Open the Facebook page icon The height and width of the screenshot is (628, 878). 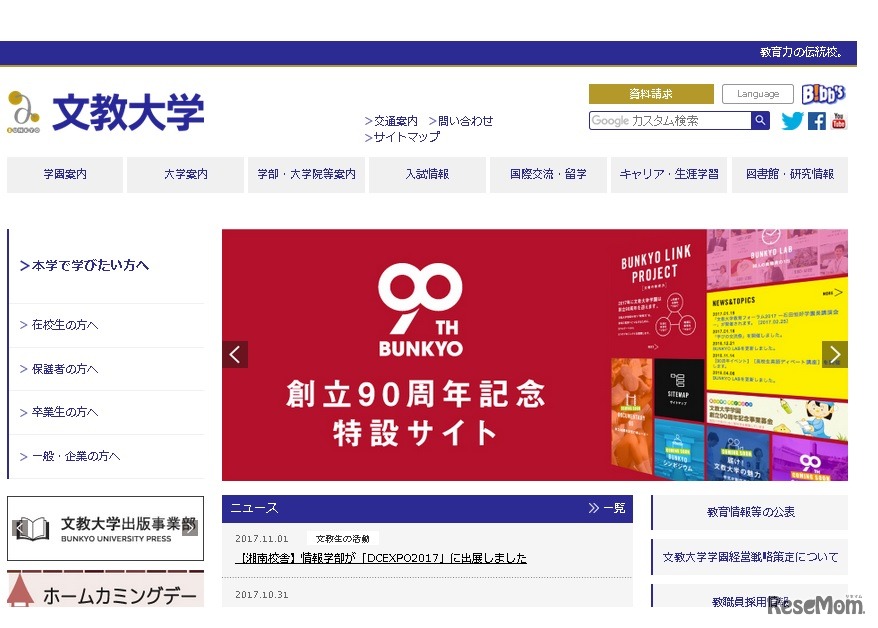[x=816, y=120]
